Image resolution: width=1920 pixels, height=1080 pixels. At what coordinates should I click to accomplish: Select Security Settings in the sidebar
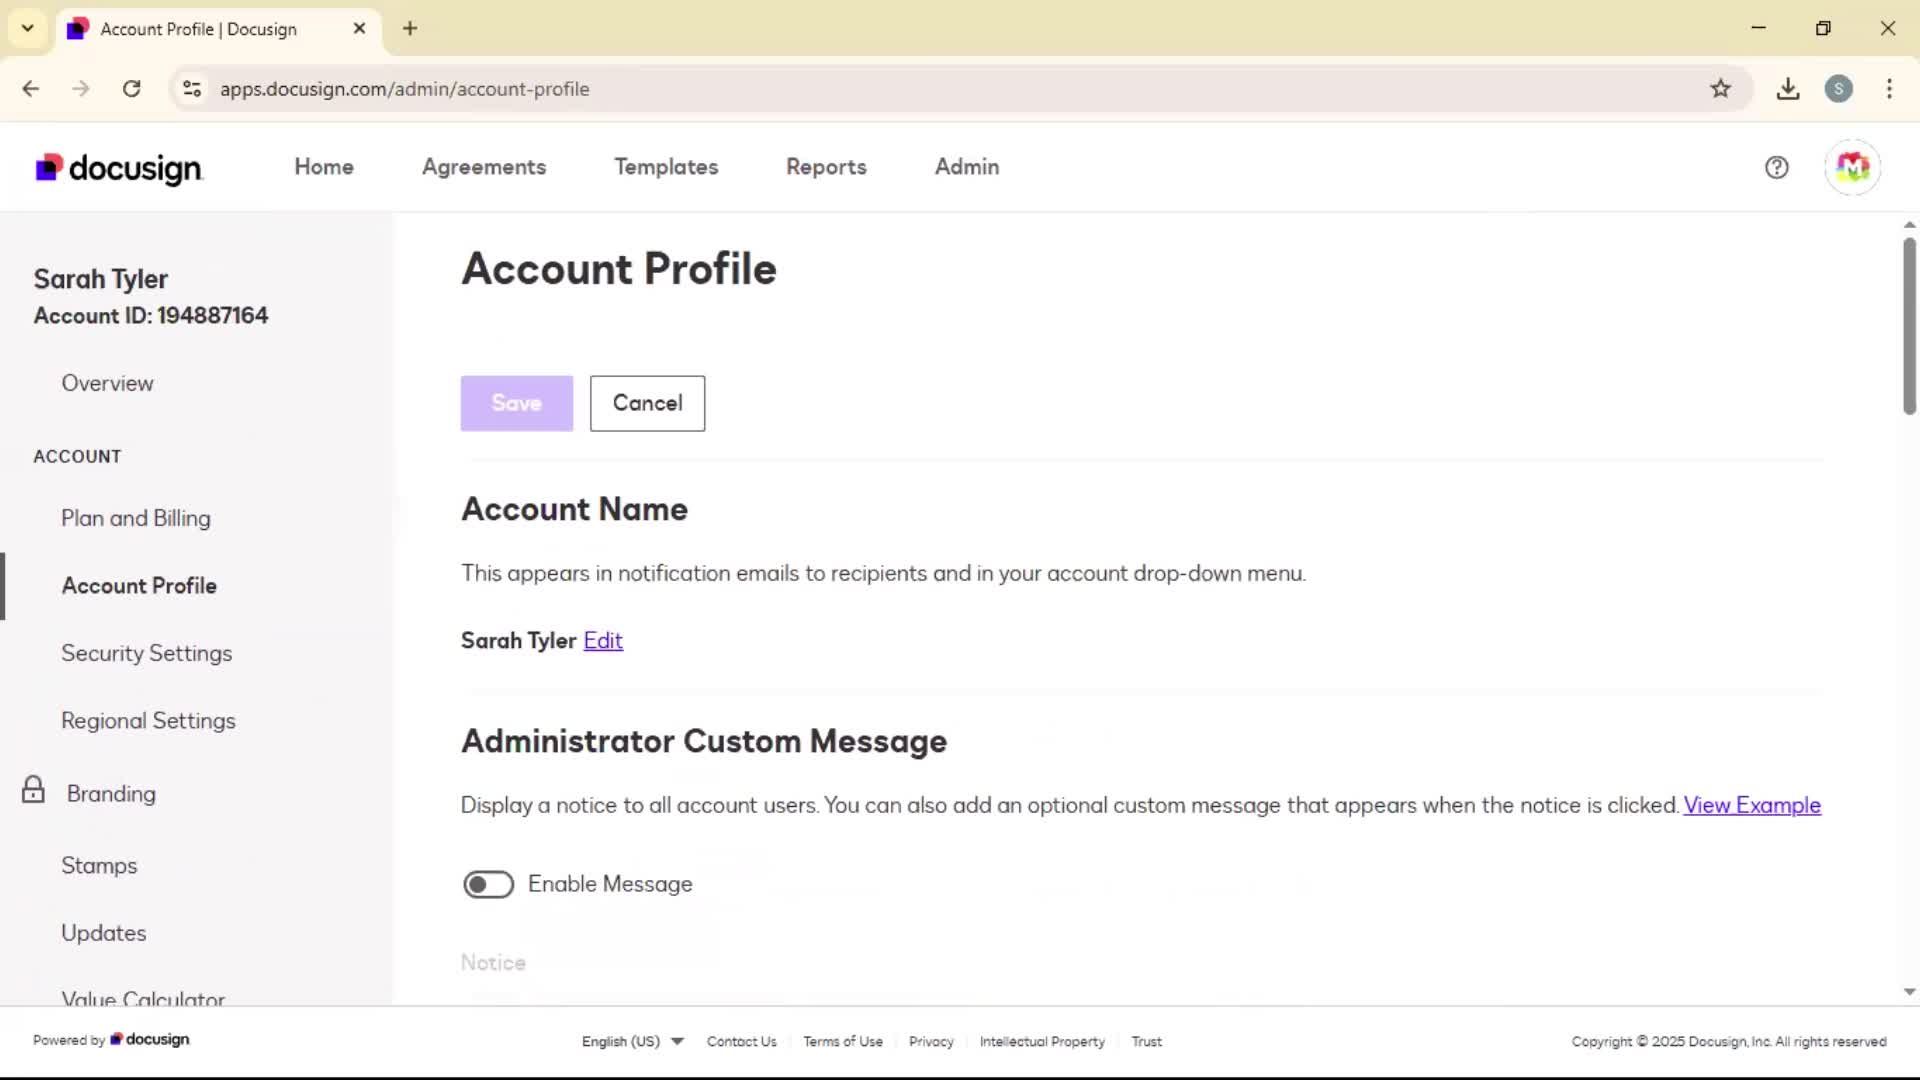coord(146,653)
